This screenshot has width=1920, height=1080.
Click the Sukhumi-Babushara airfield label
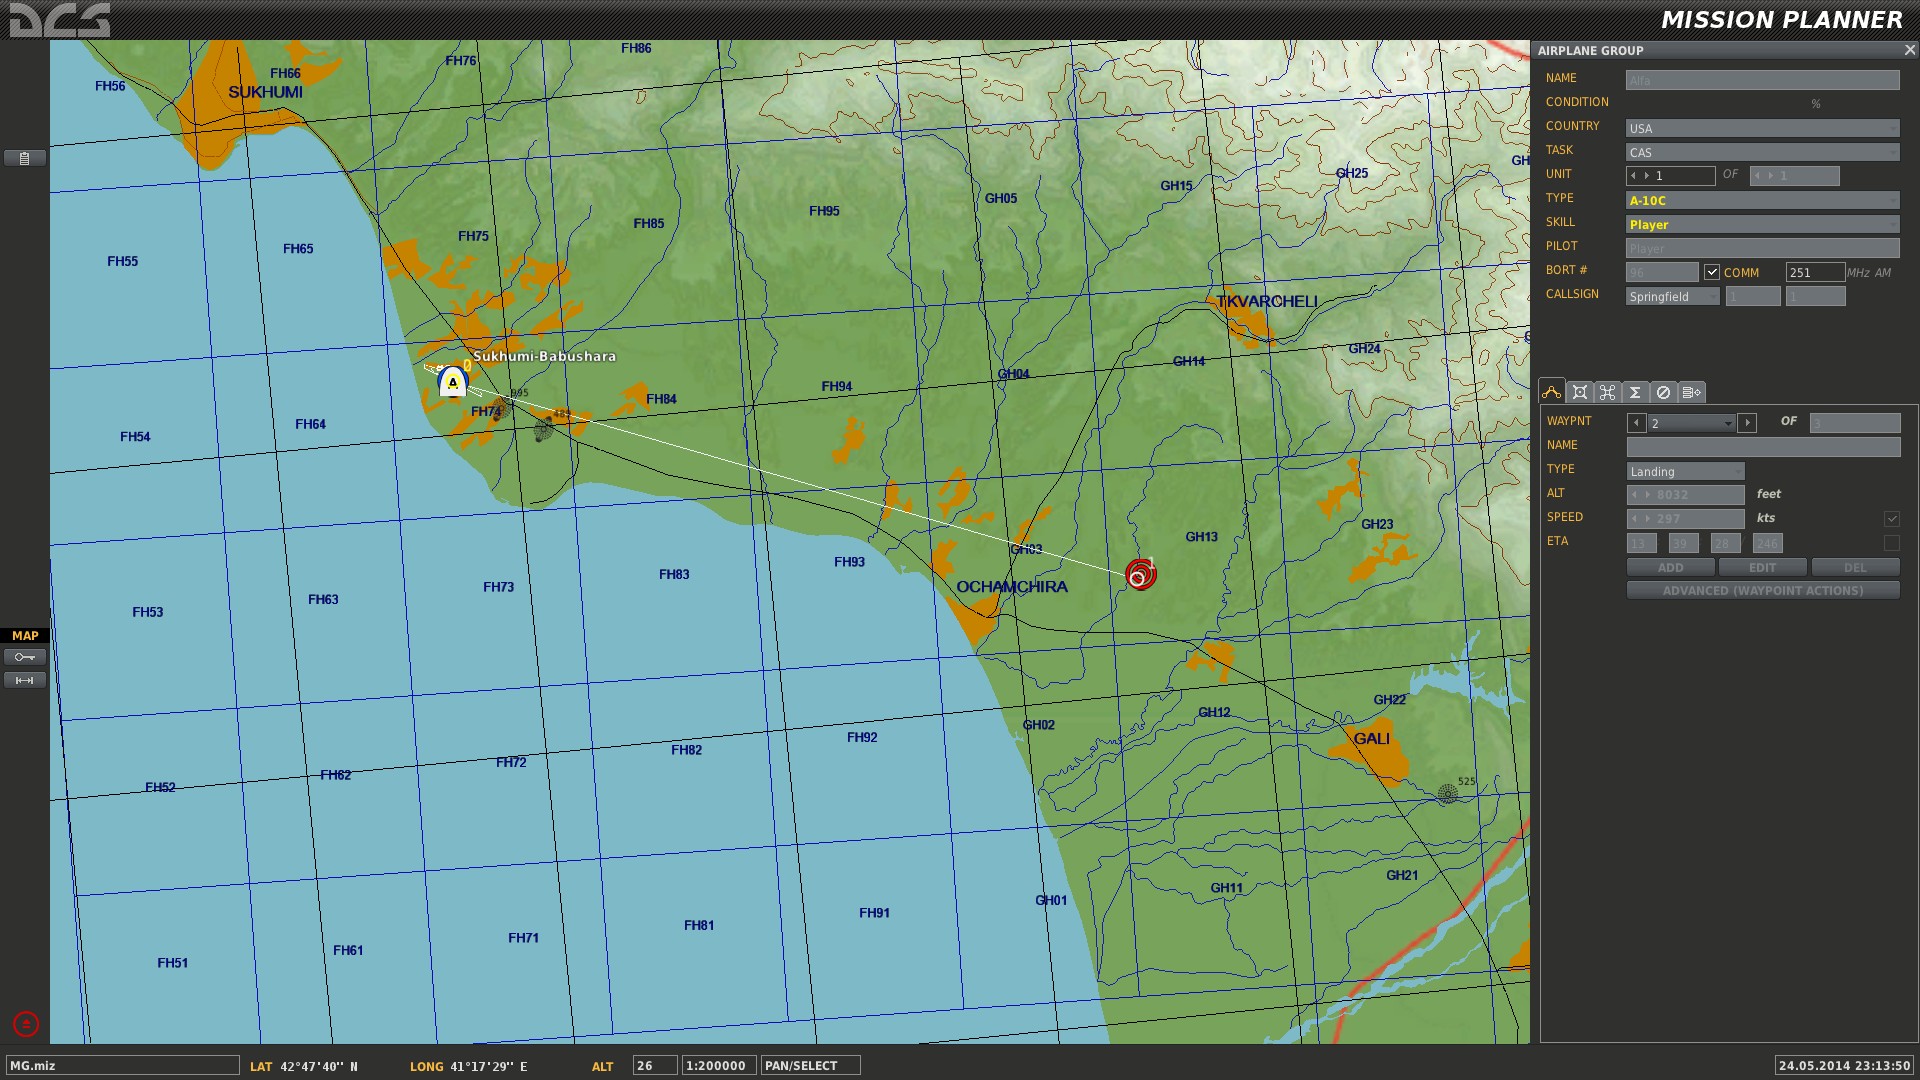click(545, 356)
